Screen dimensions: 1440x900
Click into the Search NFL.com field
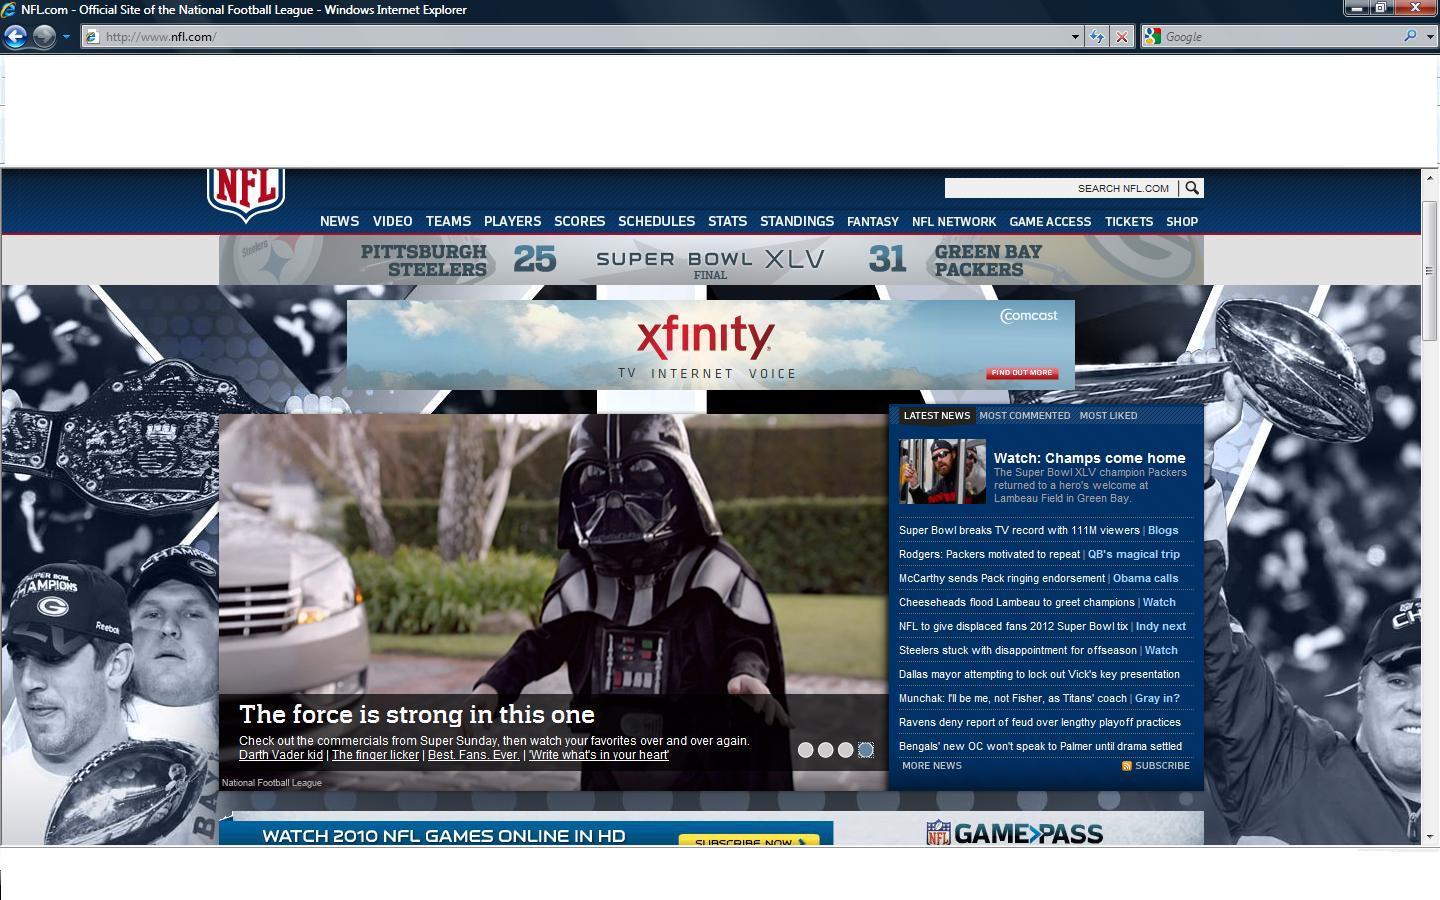point(1060,188)
